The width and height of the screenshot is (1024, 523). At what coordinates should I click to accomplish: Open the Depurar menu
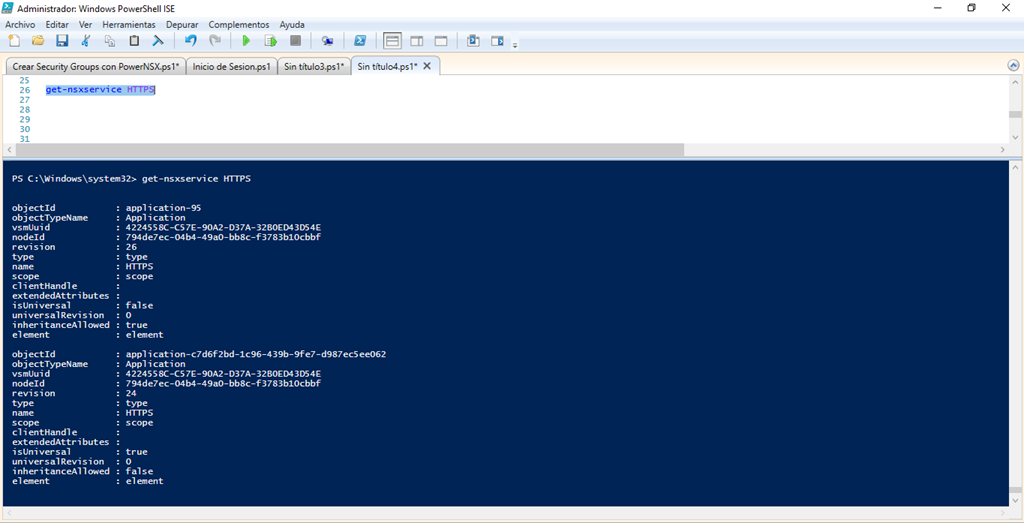tap(181, 24)
